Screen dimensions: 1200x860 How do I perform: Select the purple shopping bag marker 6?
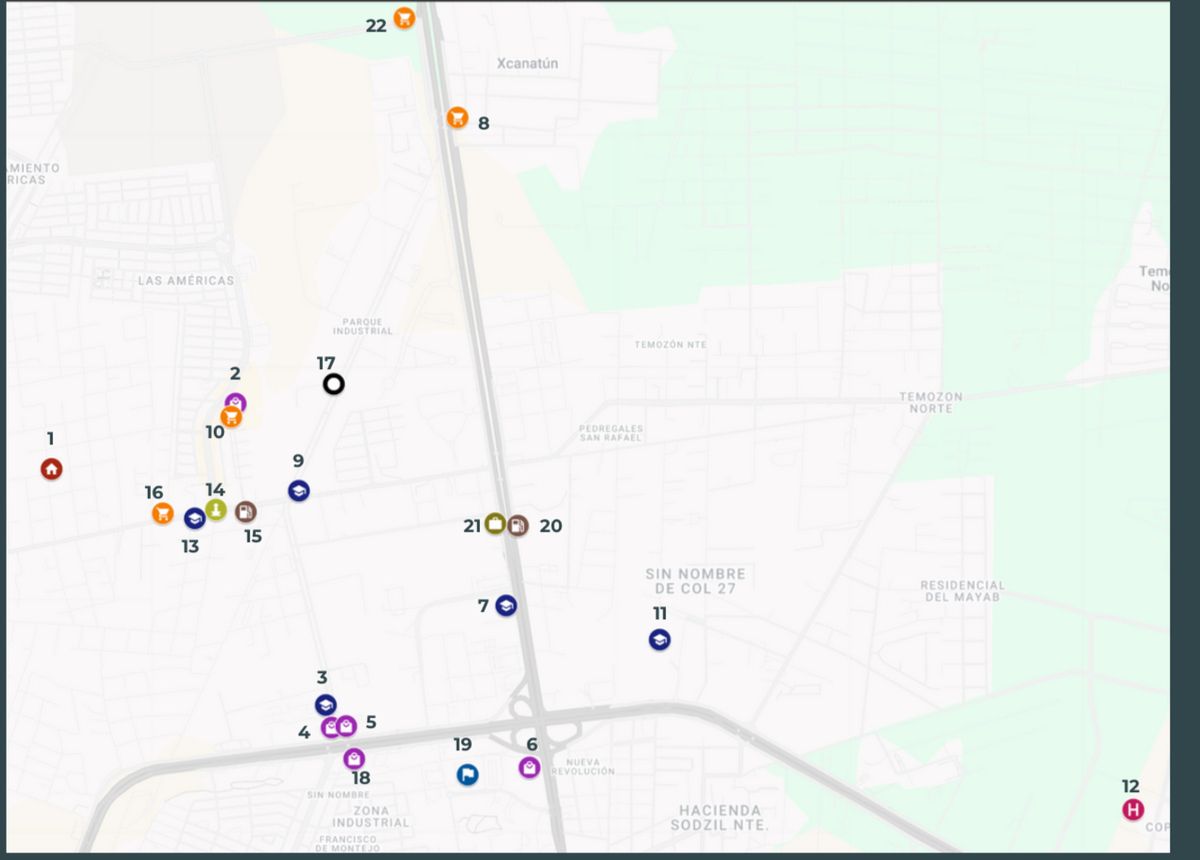coord(529,767)
